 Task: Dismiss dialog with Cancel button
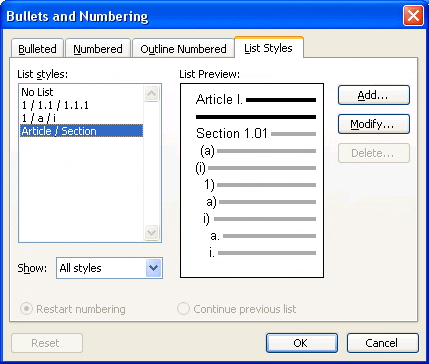pos(382,343)
